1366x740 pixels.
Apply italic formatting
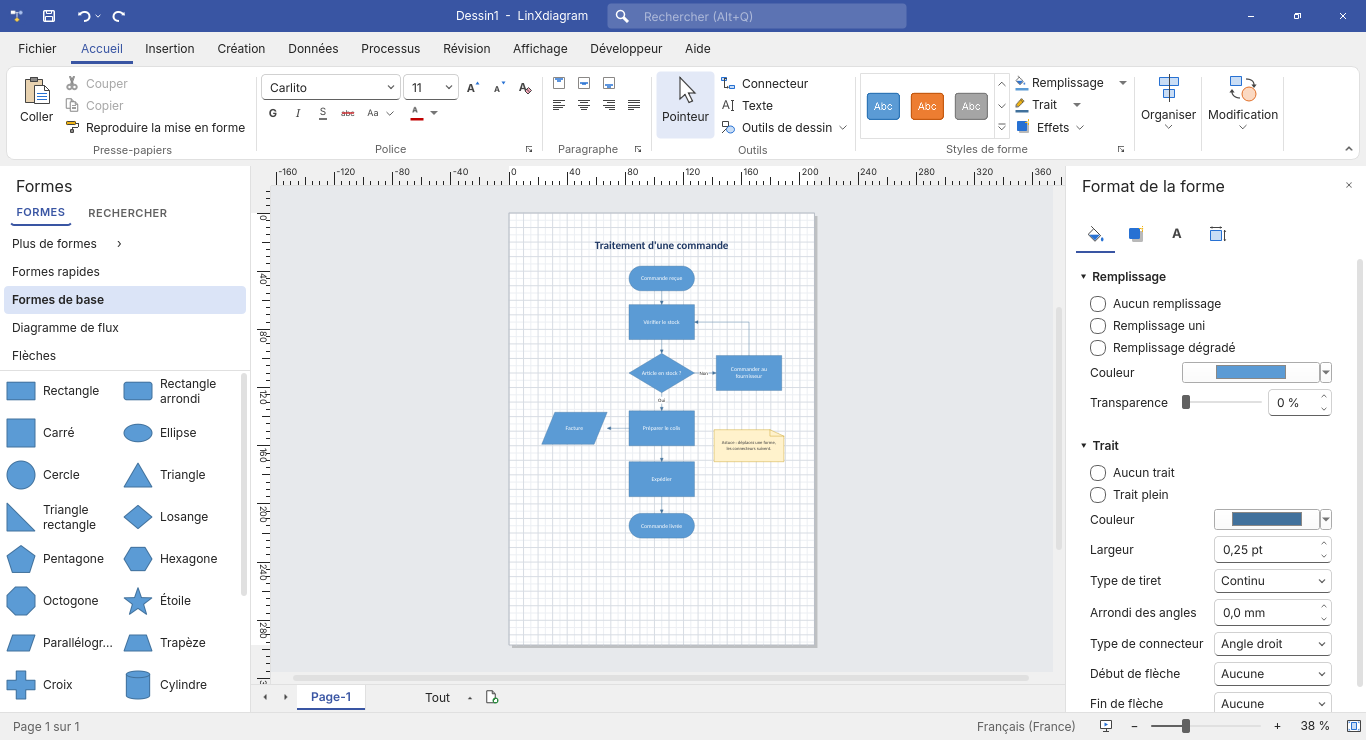(298, 113)
